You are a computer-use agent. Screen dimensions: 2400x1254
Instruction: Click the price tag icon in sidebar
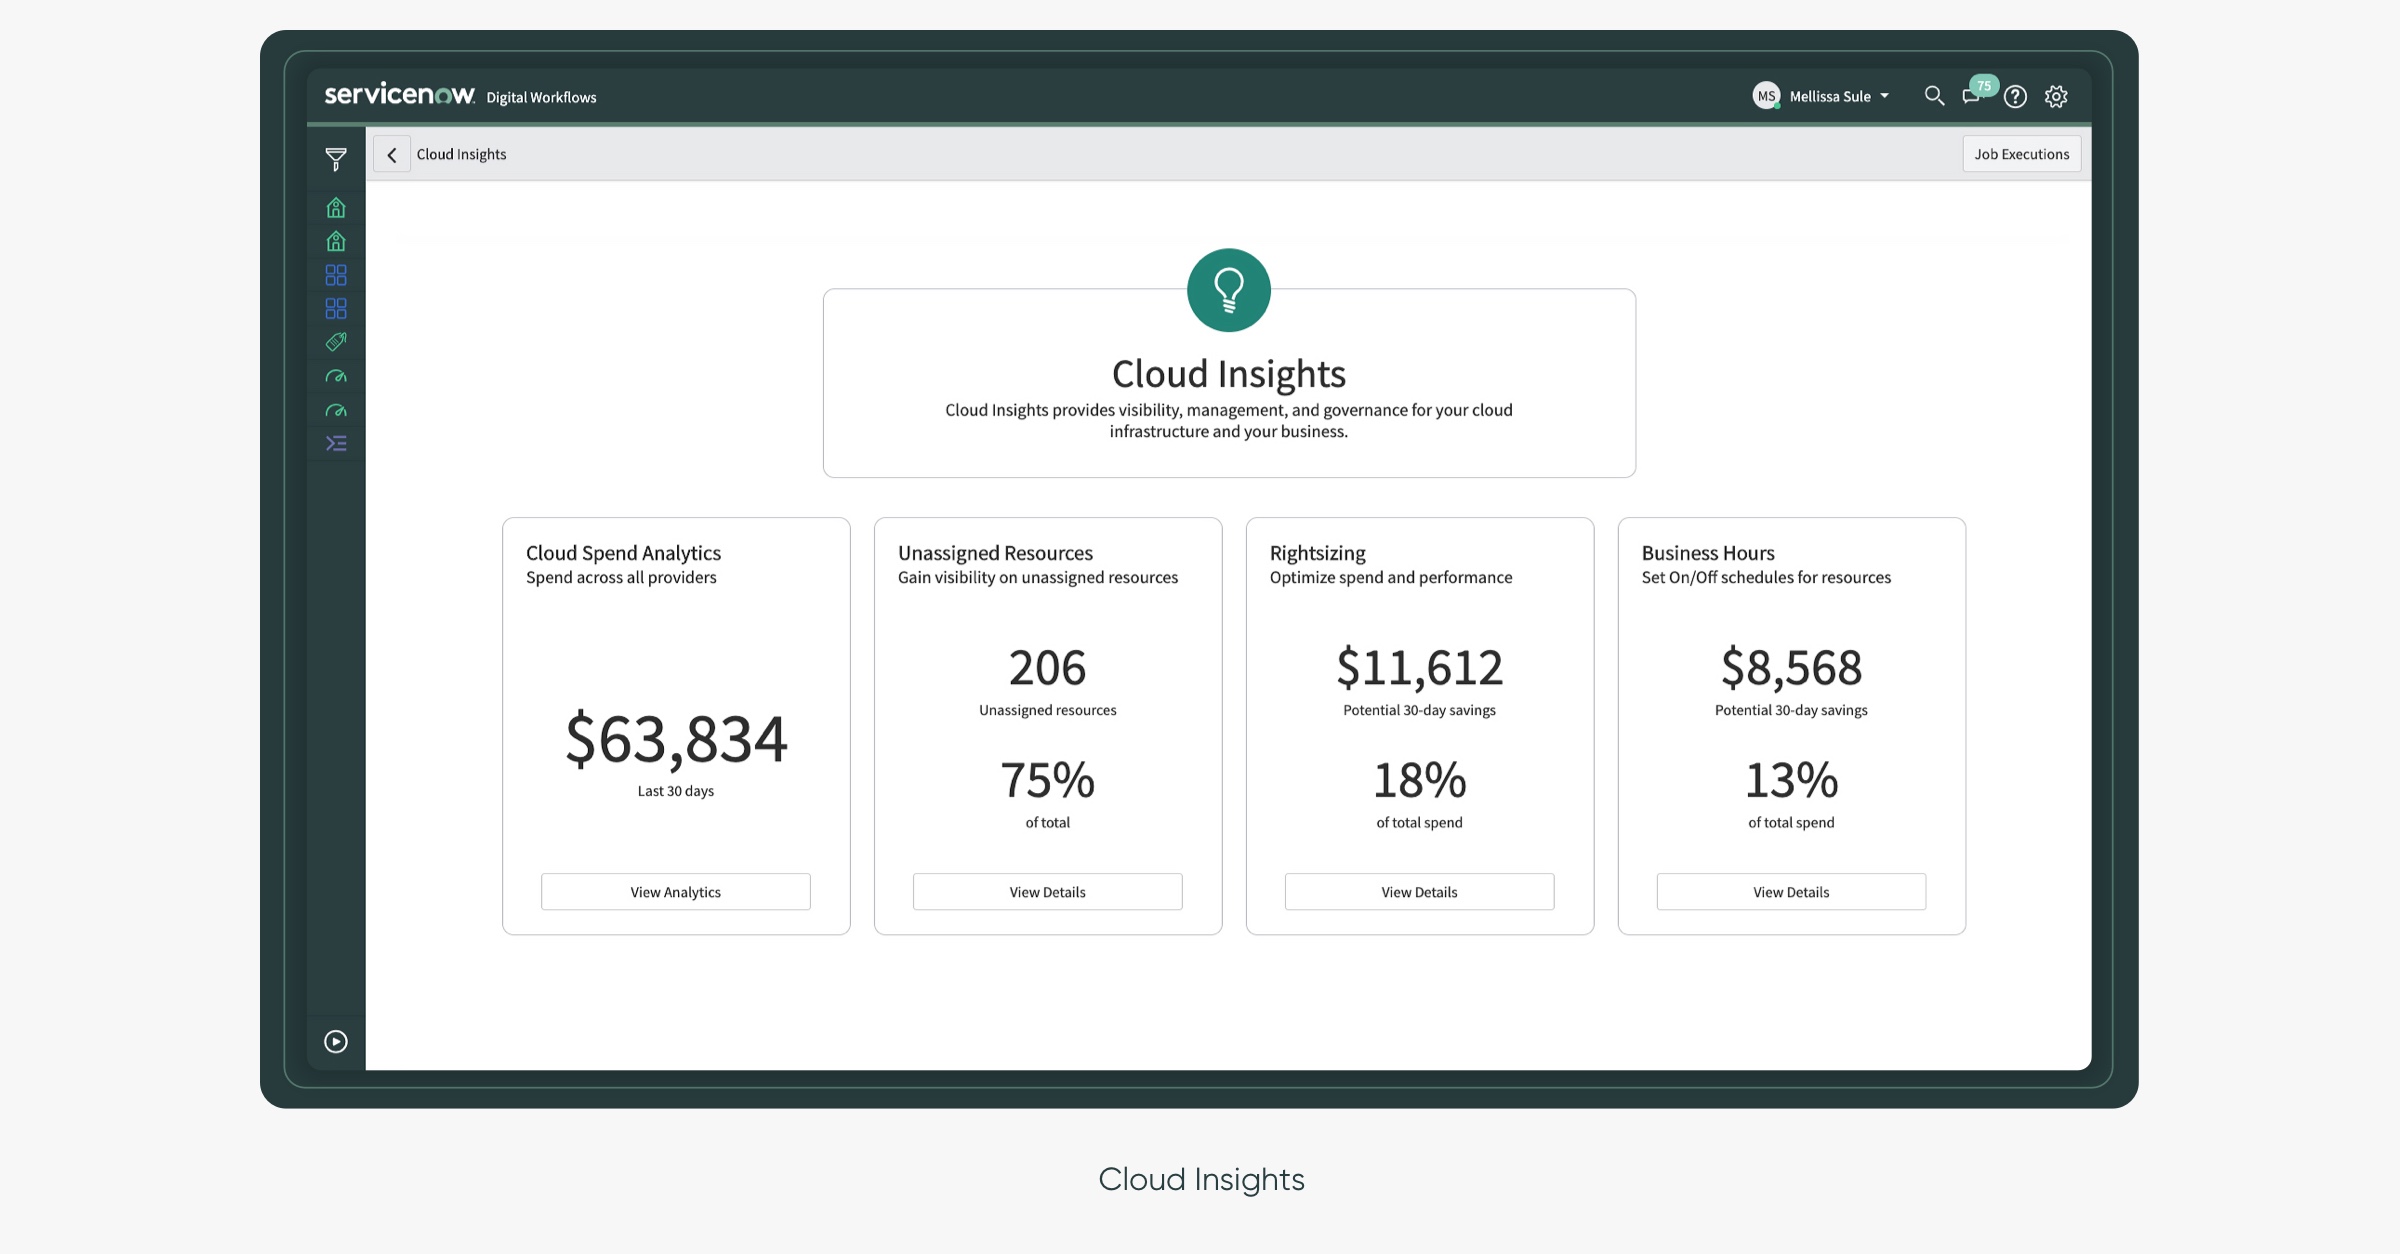pos(336,342)
